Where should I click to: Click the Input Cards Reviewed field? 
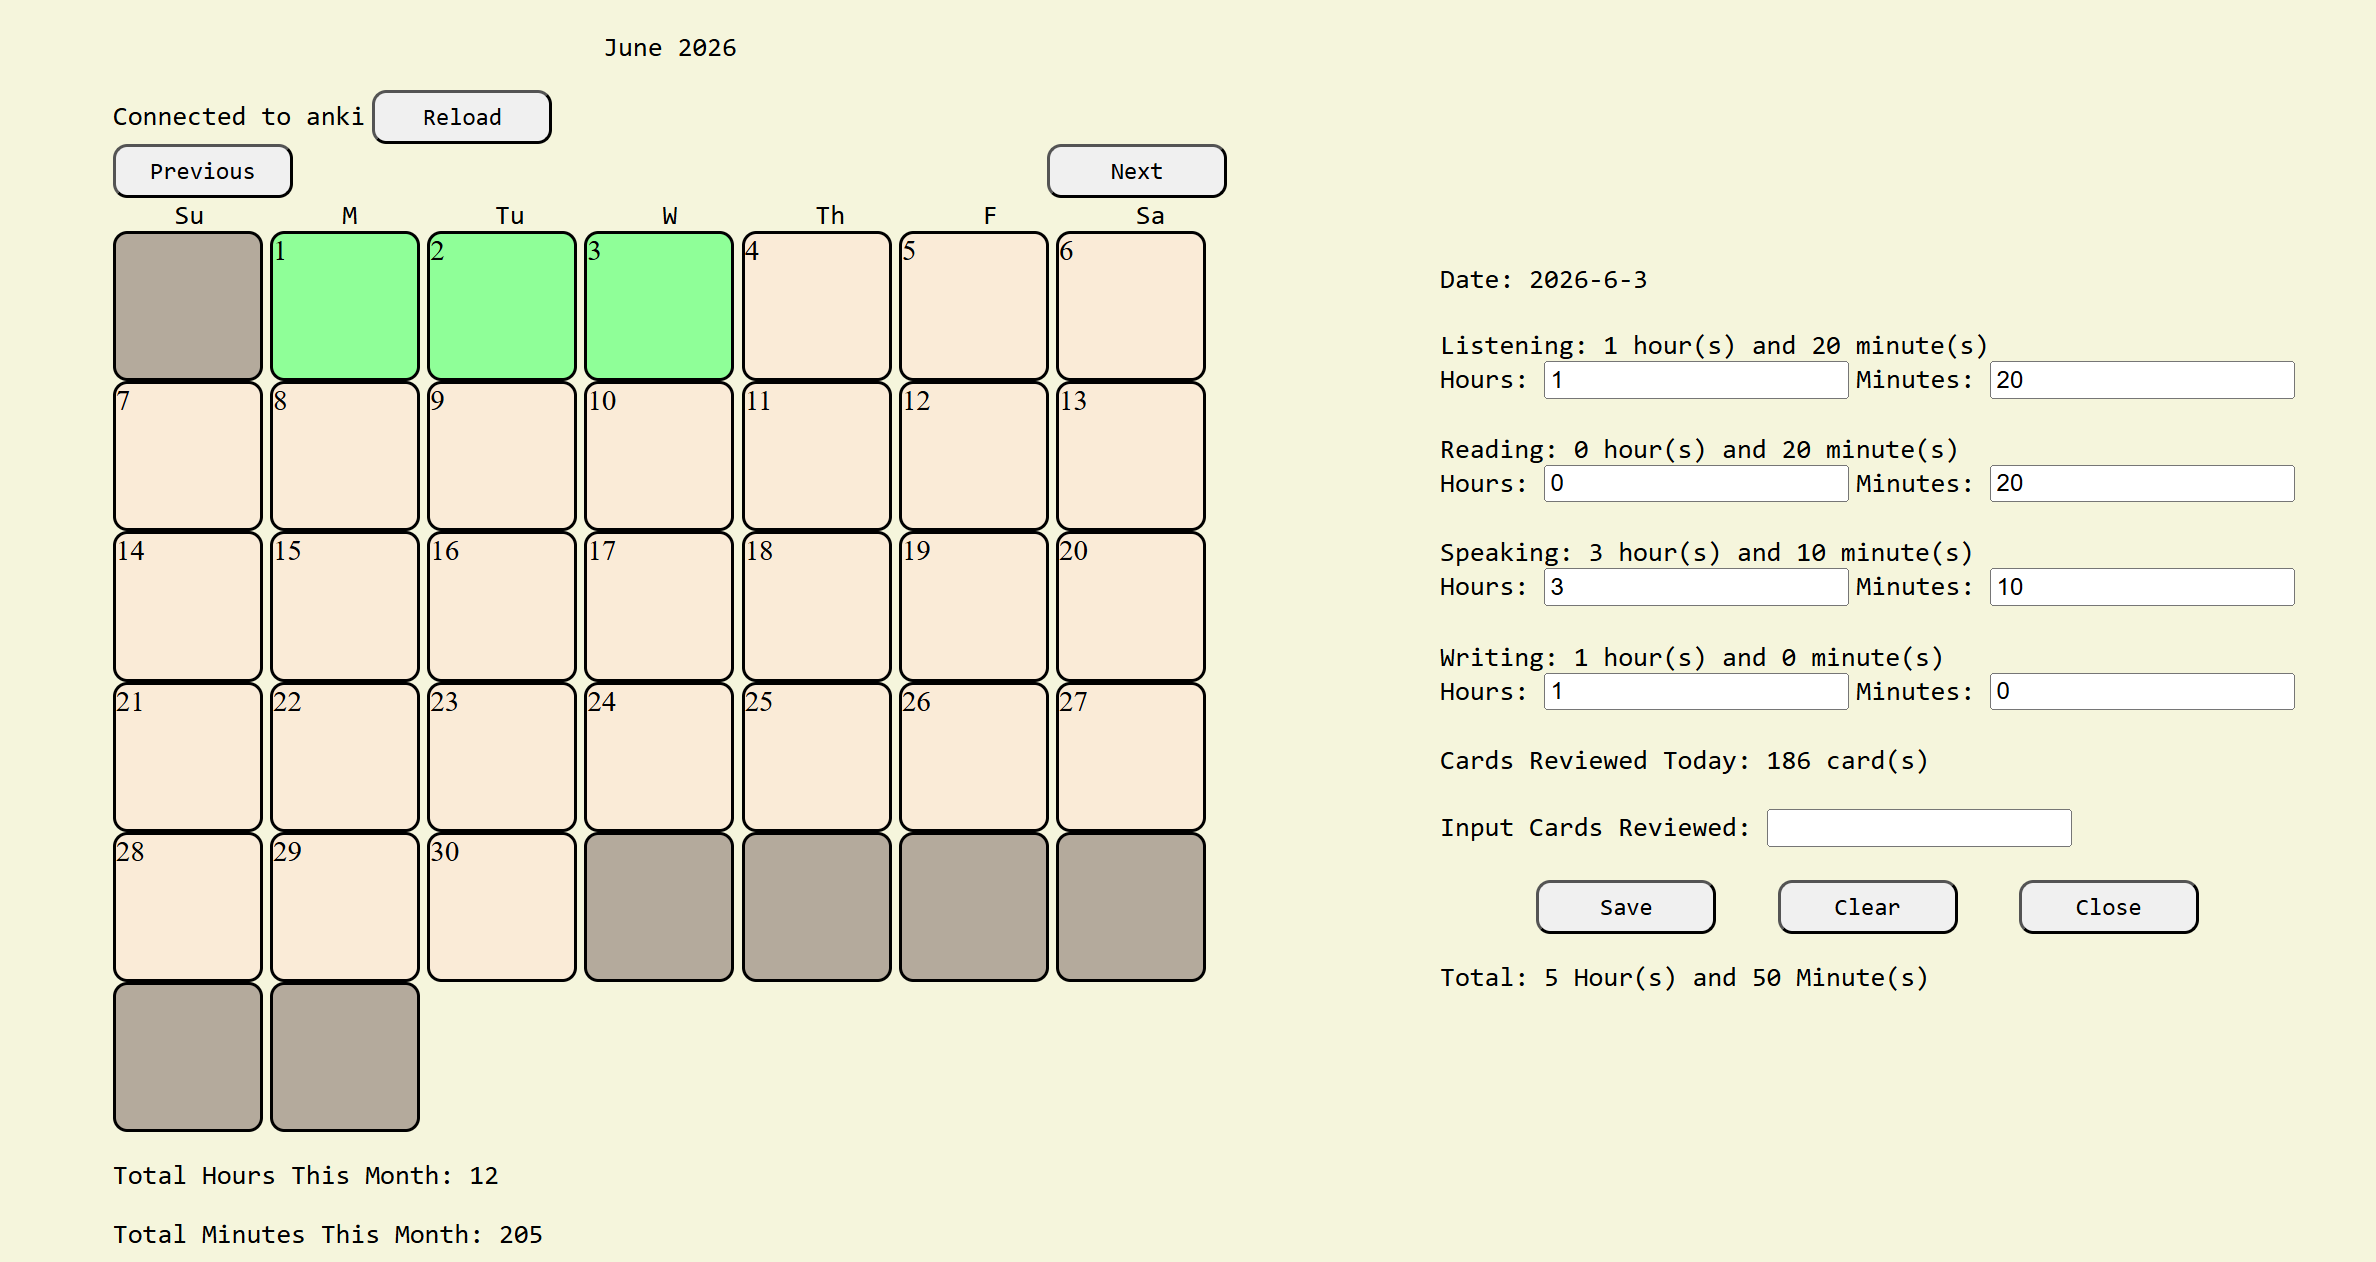point(1919,828)
